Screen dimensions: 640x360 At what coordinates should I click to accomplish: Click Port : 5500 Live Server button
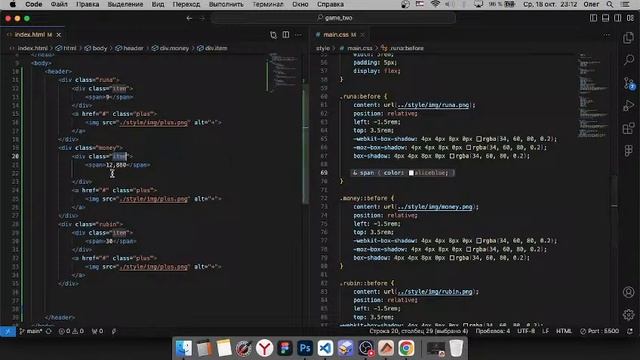pos(600,331)
